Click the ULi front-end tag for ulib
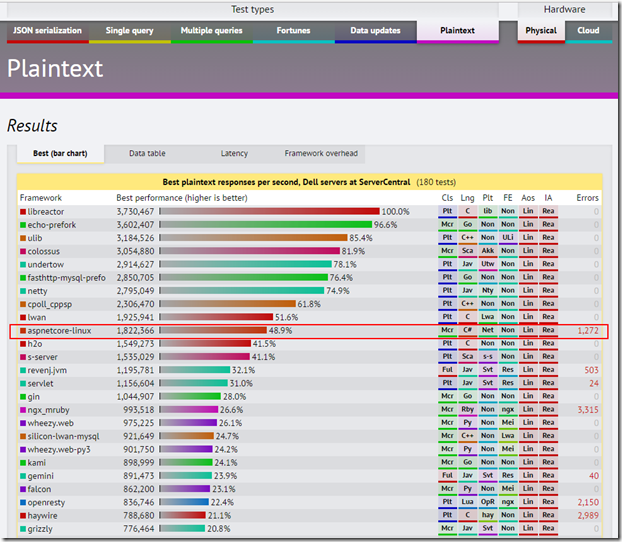This screenshot has width=622, height=542. coord(508,238)
